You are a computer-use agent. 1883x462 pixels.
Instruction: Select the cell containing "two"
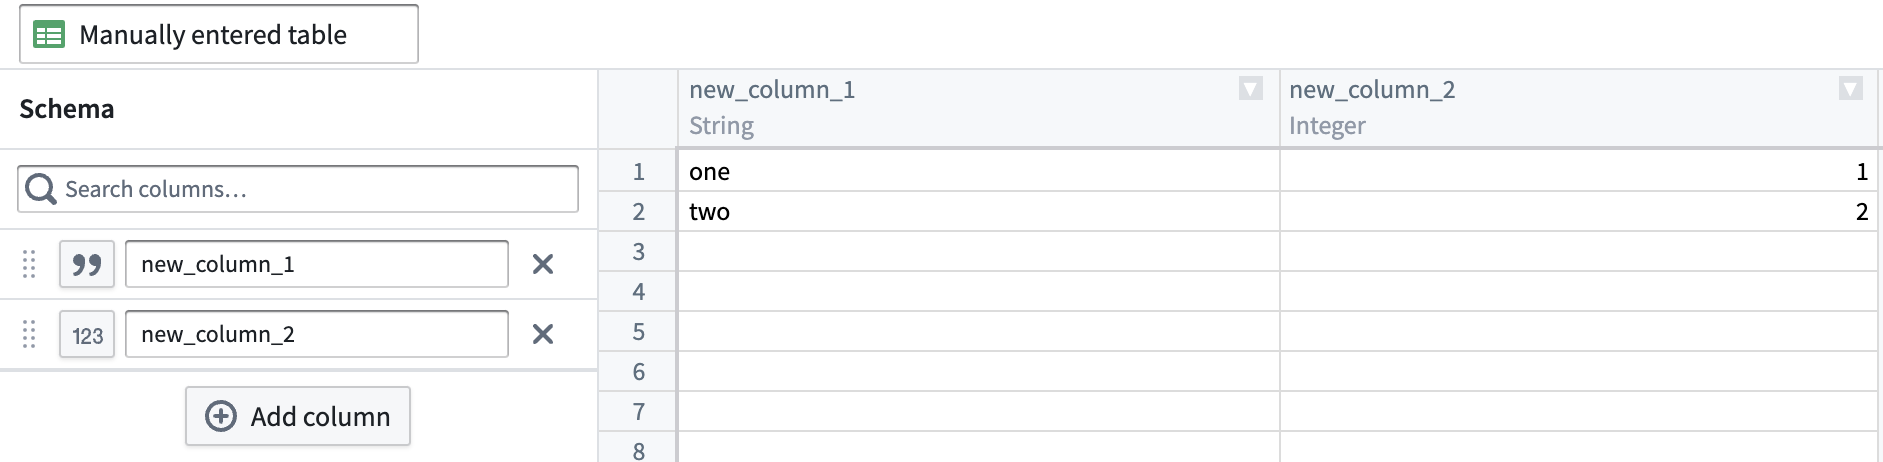(x=978, y=212)
